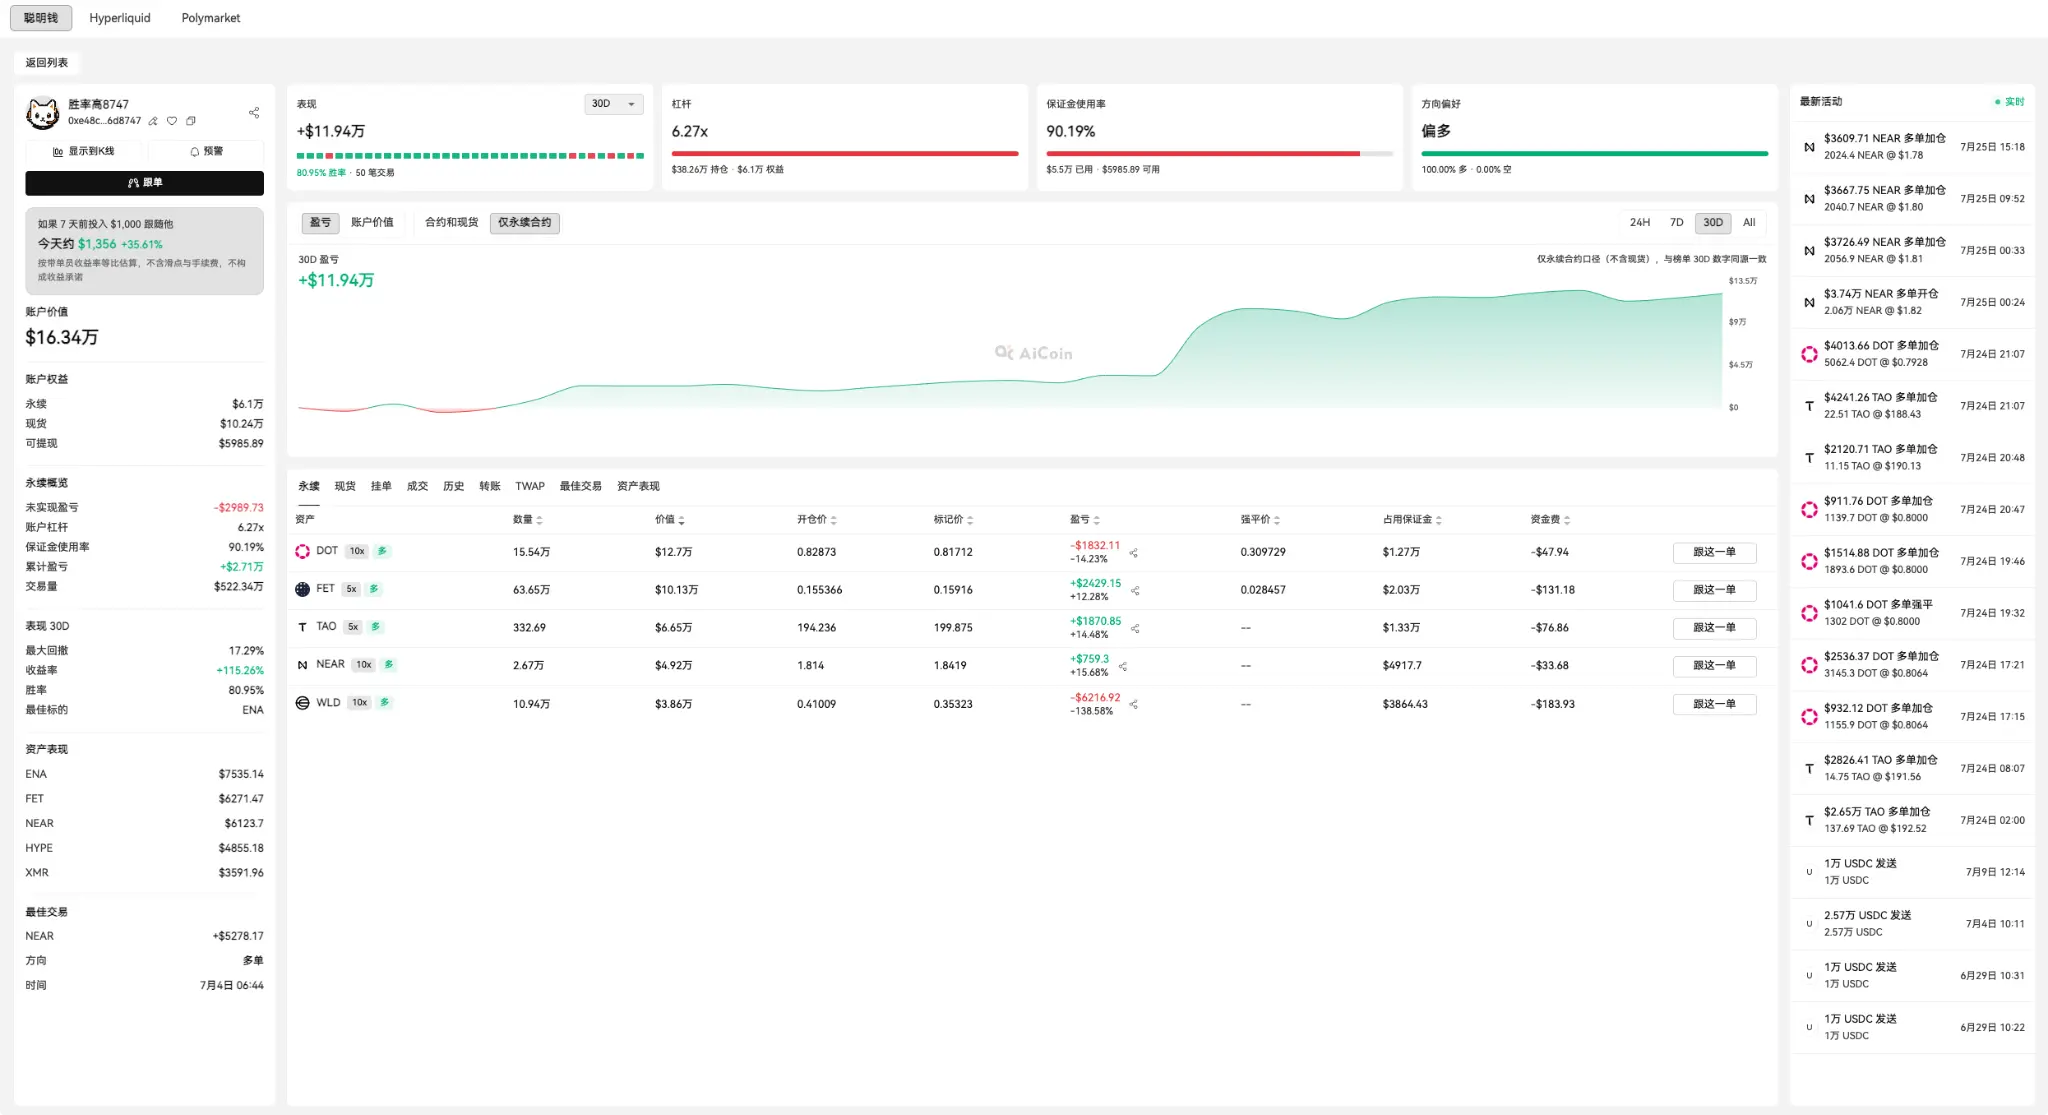Click the 预警 alert bell button
The image size is (2048, 1115).
[206, 151]
